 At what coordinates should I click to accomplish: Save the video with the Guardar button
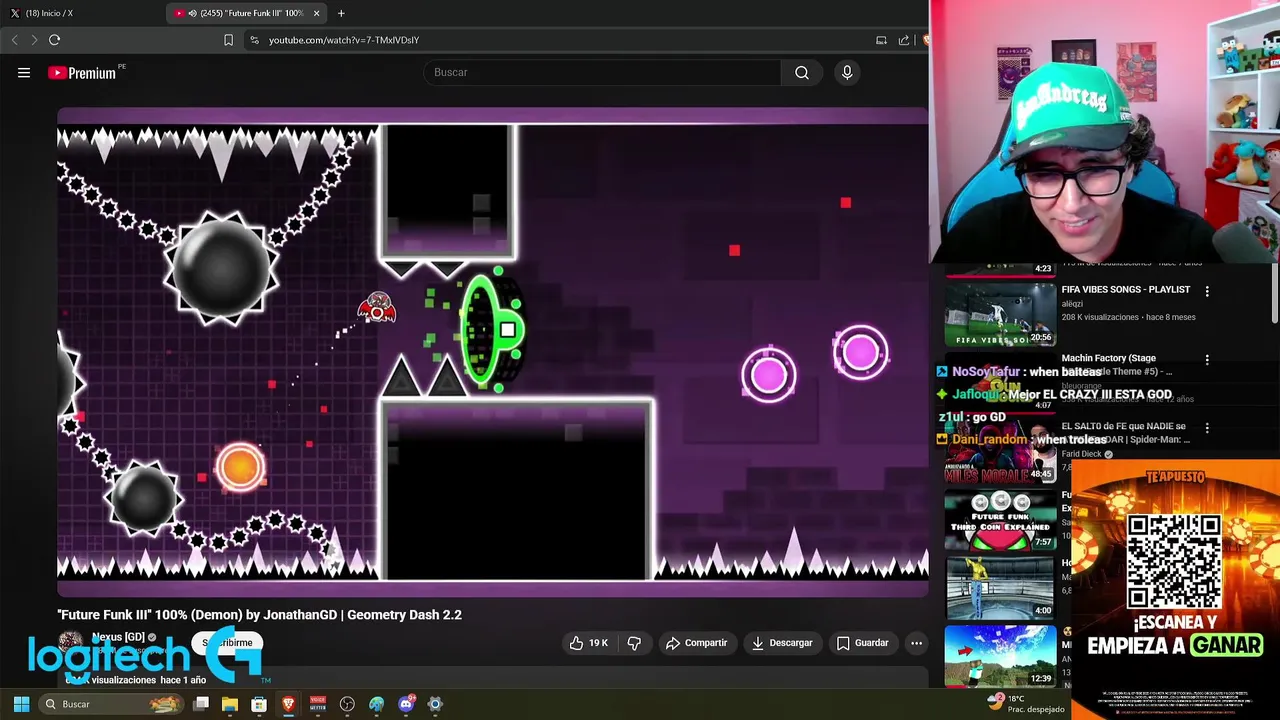point(863,643)
